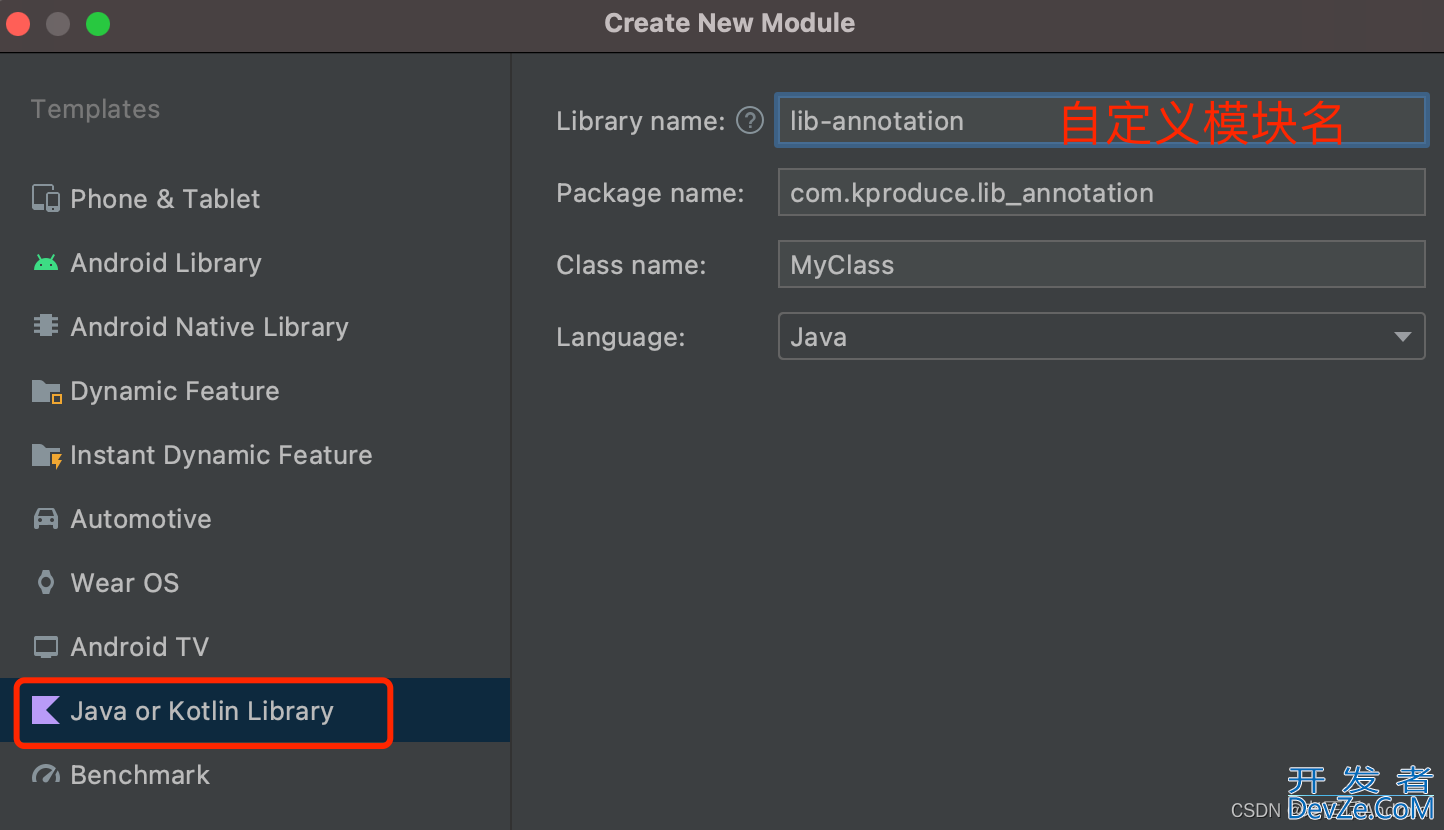Click the Phone & Tablet template icon
The image size is (1444, 830).
coord(46,199)
